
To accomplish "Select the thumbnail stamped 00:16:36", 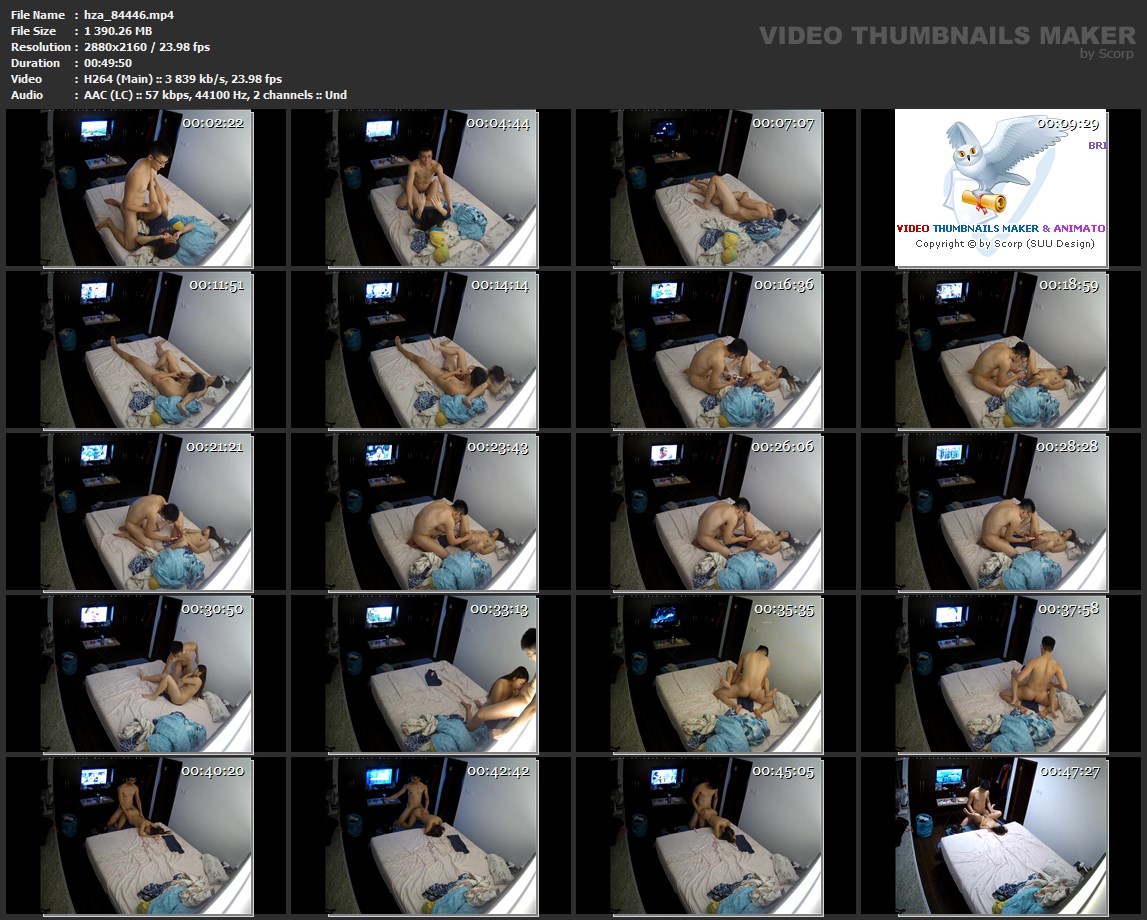I will (715, 350).
